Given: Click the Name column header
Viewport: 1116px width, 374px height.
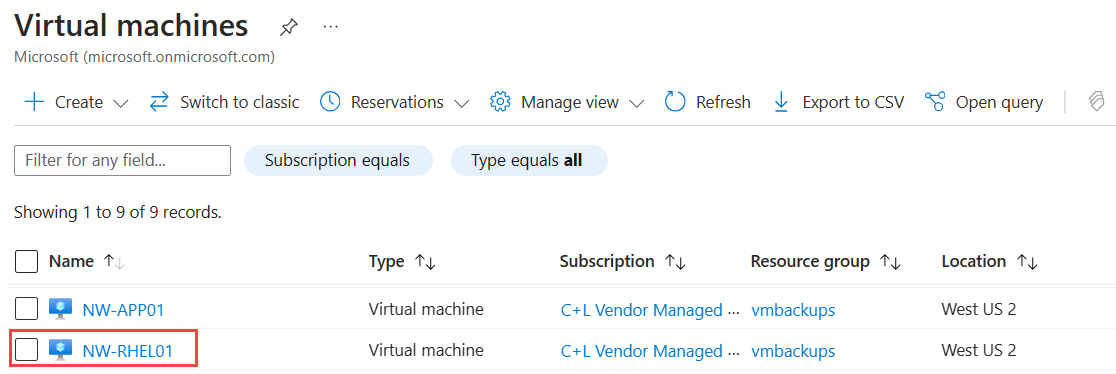Looking at the screenshot, I should click(x=71, y=261).
